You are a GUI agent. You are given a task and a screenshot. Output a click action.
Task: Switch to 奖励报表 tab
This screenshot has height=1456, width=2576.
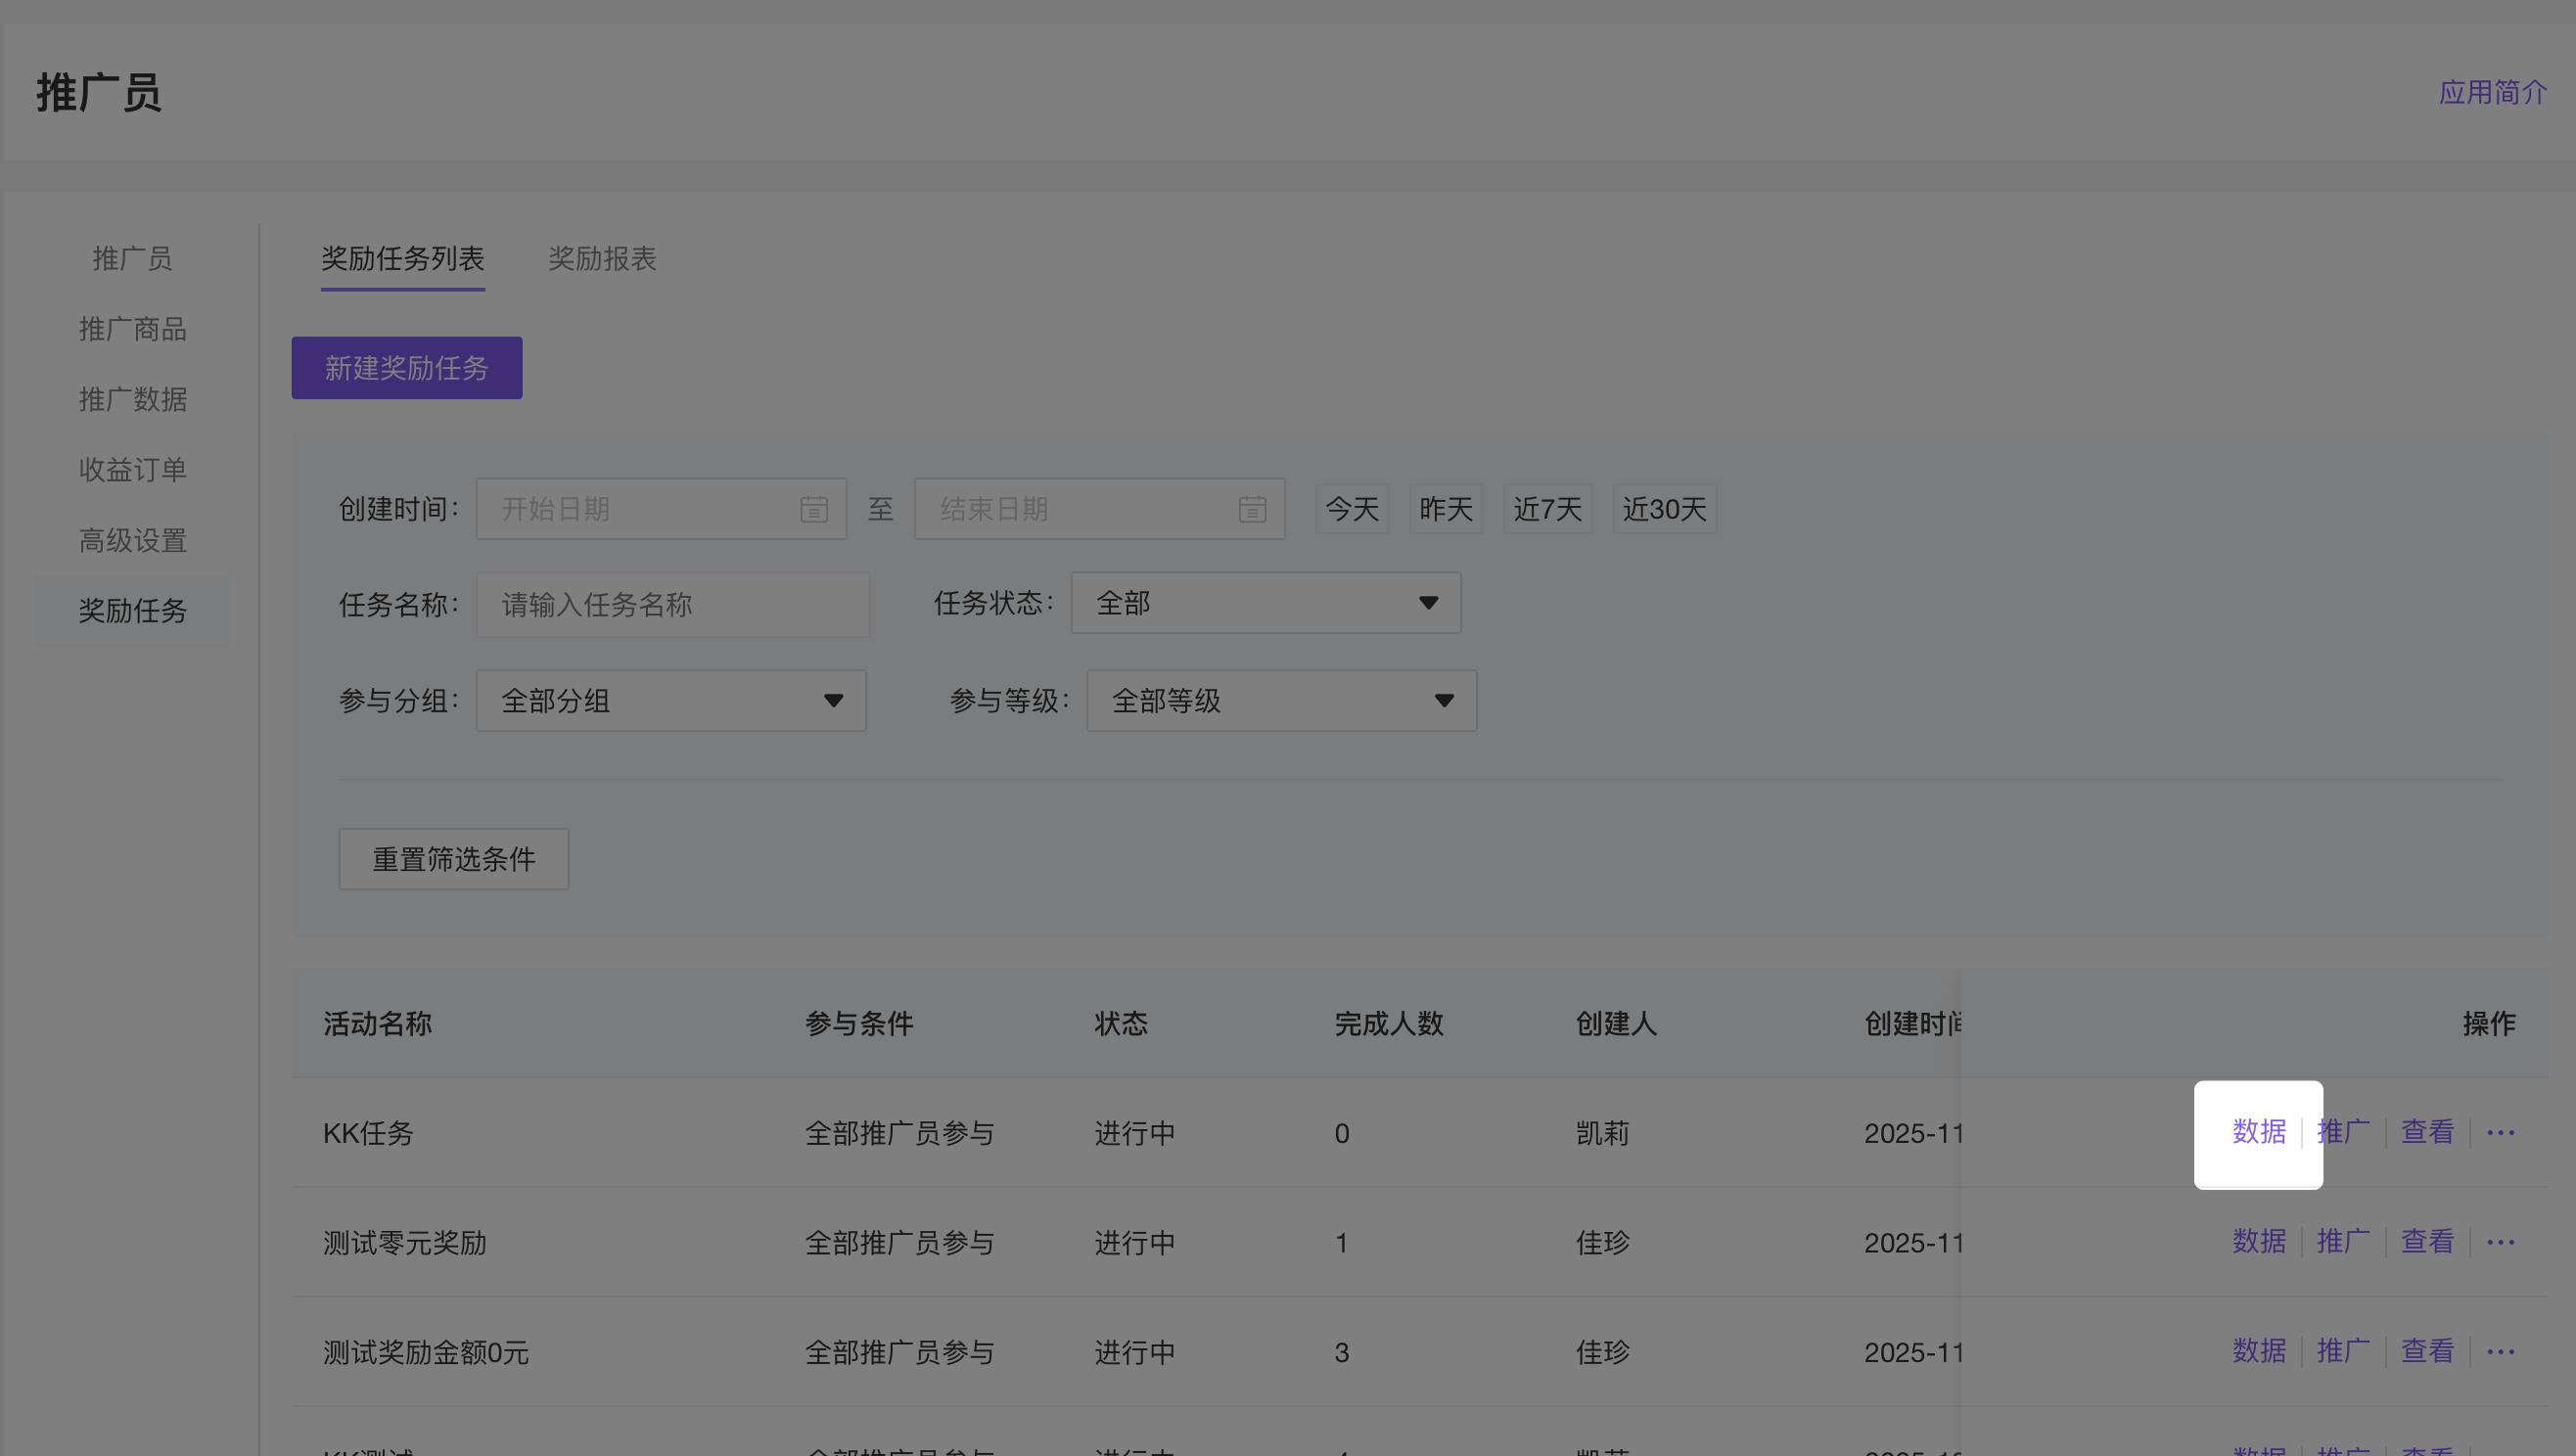point(602,259)
